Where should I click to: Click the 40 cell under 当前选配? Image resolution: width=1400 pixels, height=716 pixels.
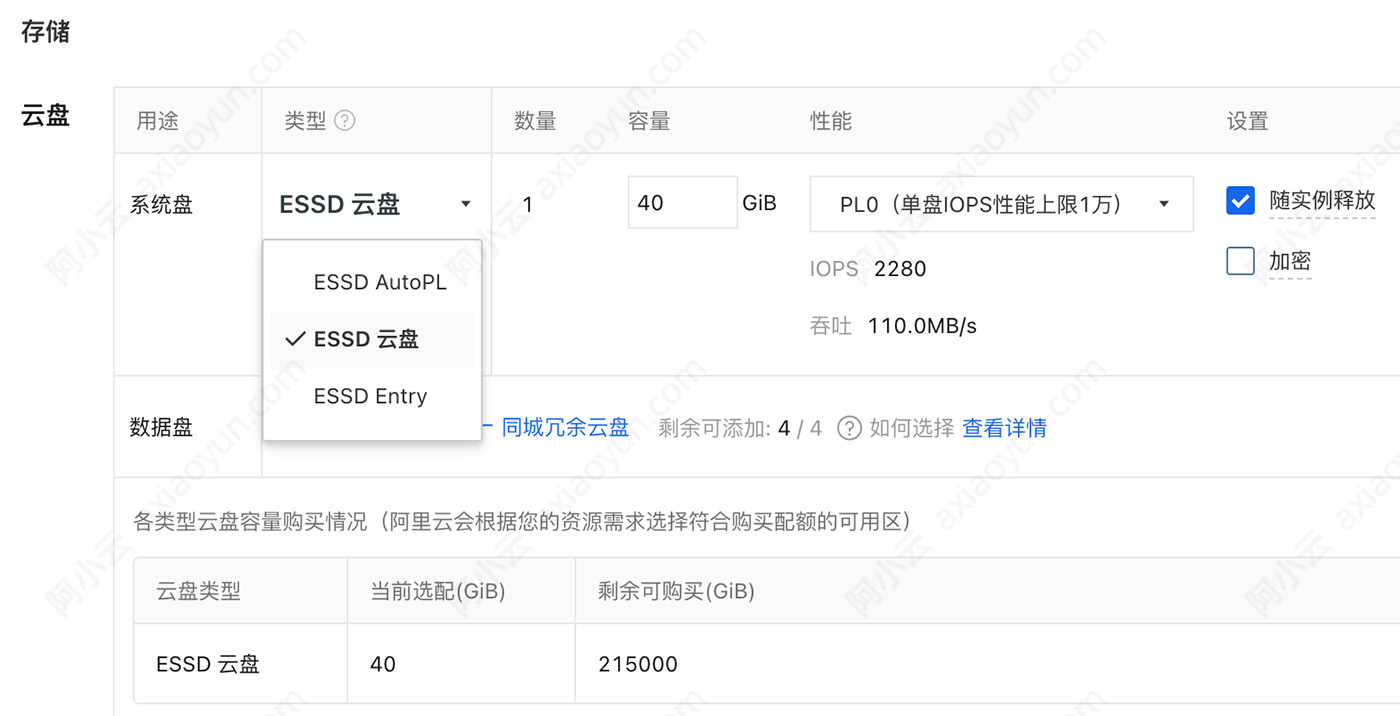point(383,664)
